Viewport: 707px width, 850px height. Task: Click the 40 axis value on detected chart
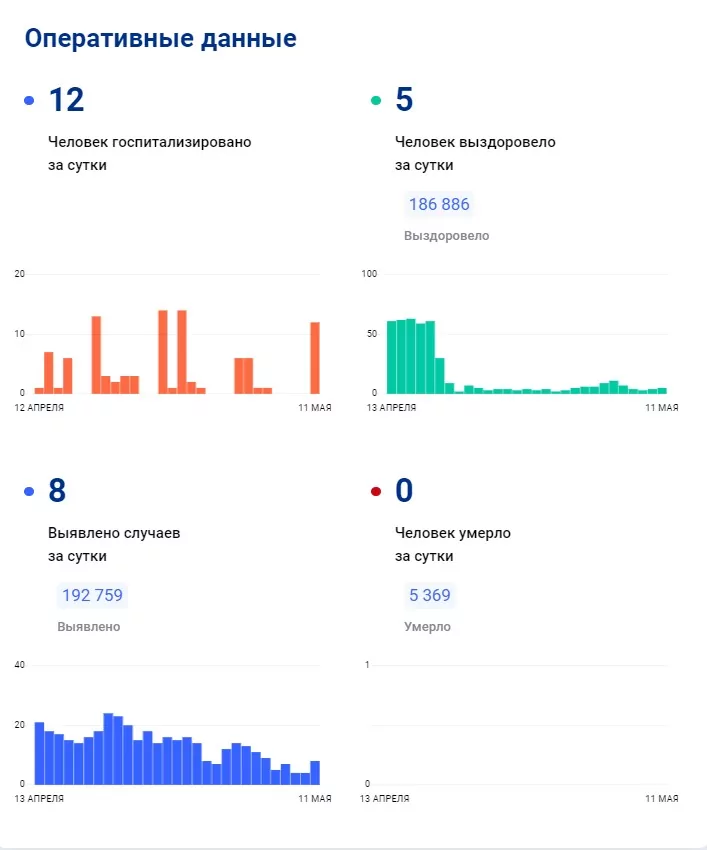20,665
